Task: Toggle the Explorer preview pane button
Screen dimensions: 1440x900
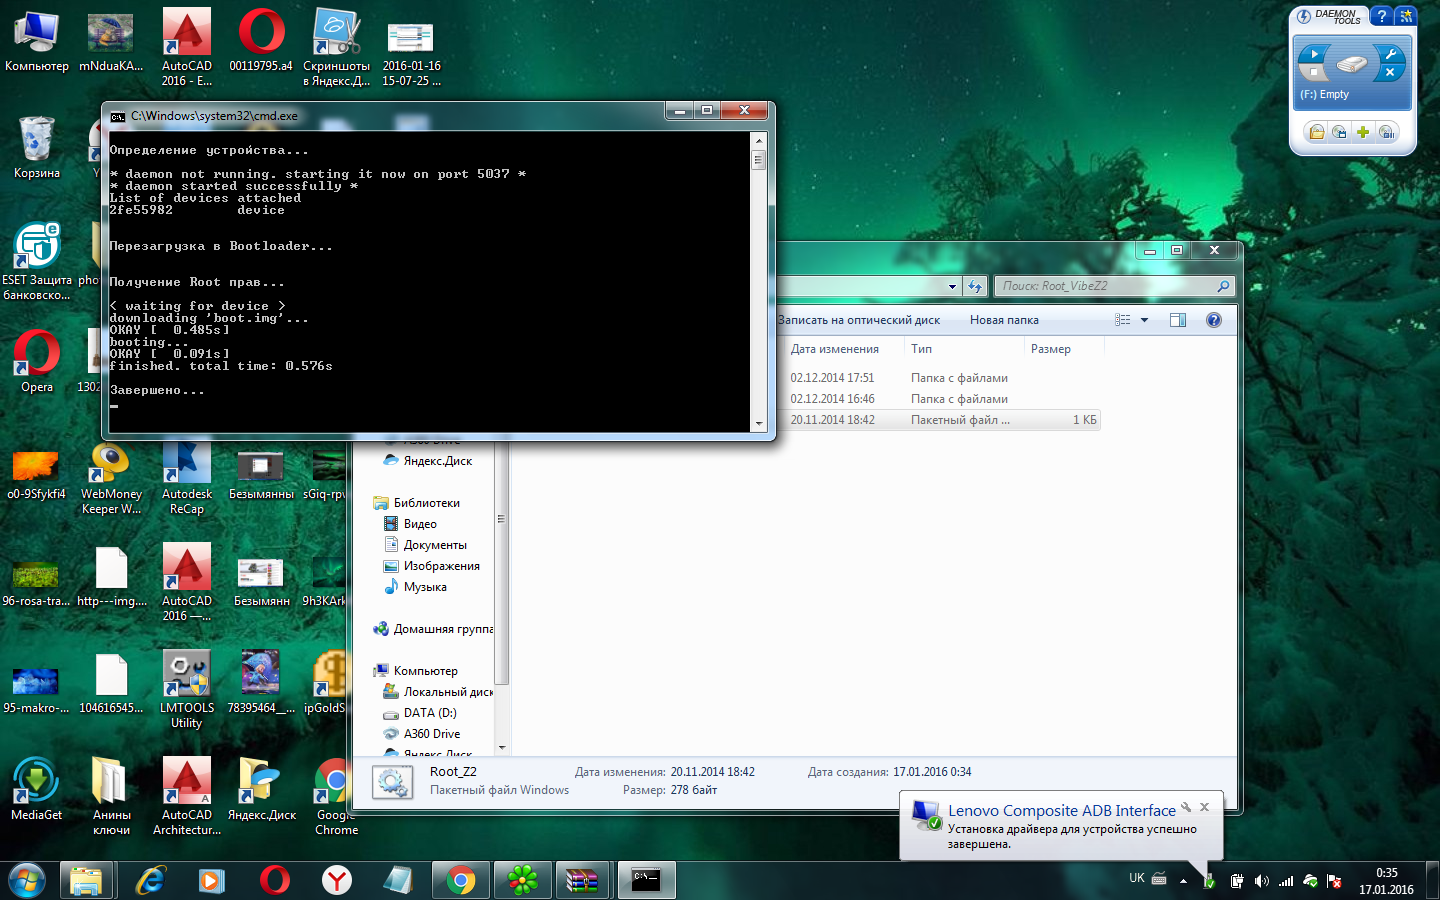Action: (1177, 320)
